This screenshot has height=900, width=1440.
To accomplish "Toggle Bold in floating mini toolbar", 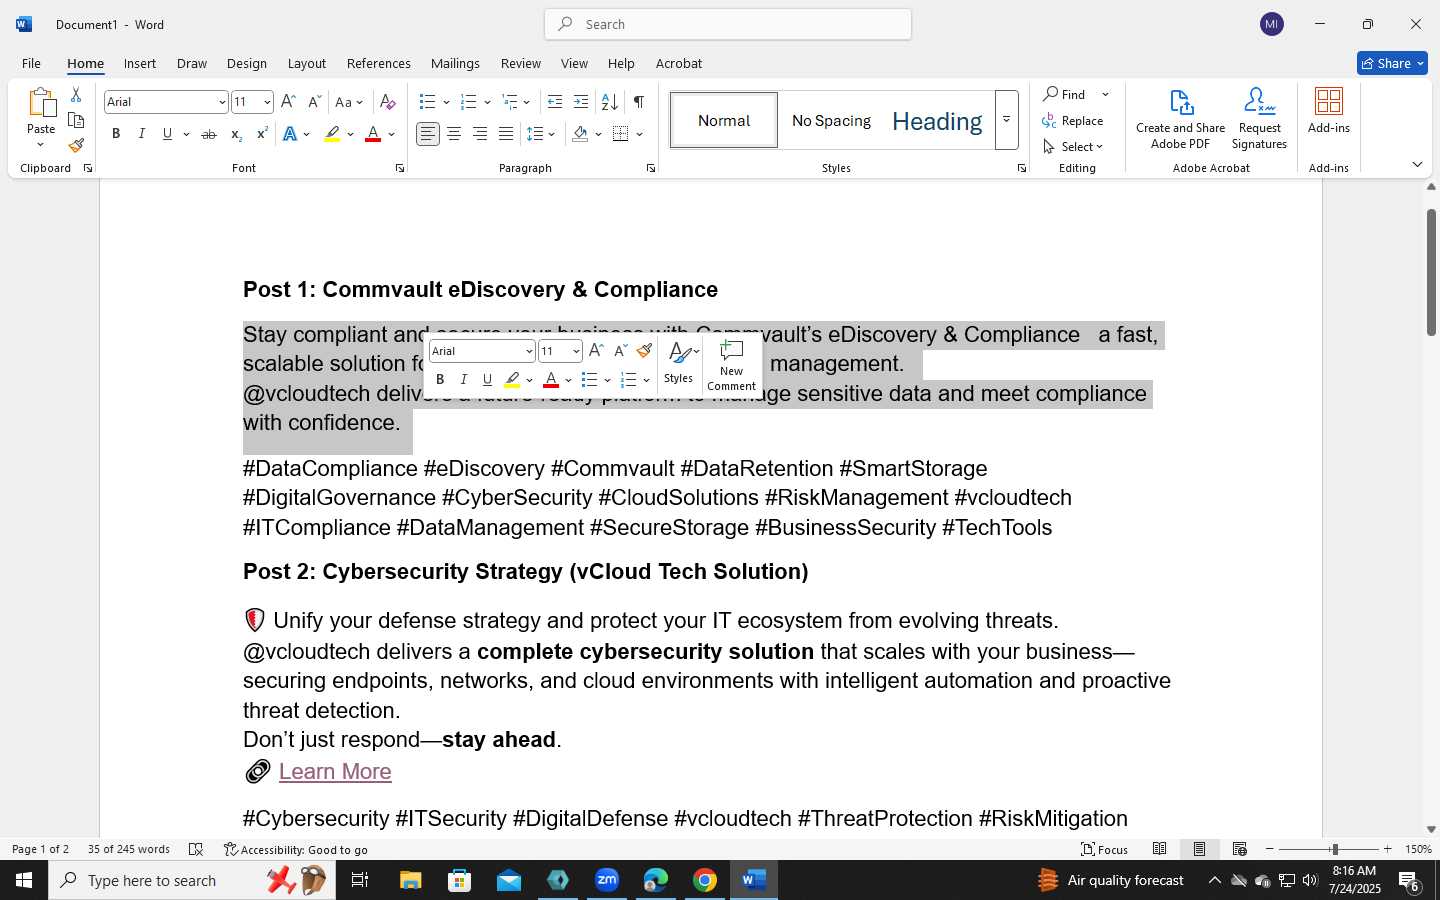I will pyautogui.click(x=440, y=380).
